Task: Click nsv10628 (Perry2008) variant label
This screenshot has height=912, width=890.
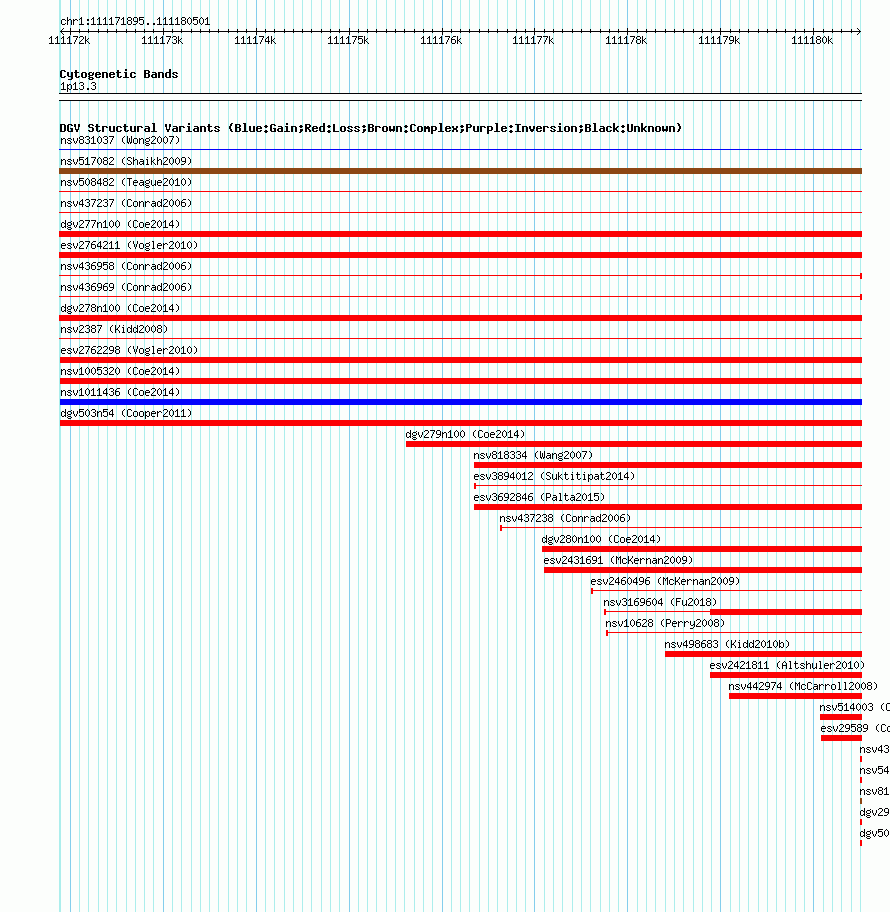Action: point(665,623)
